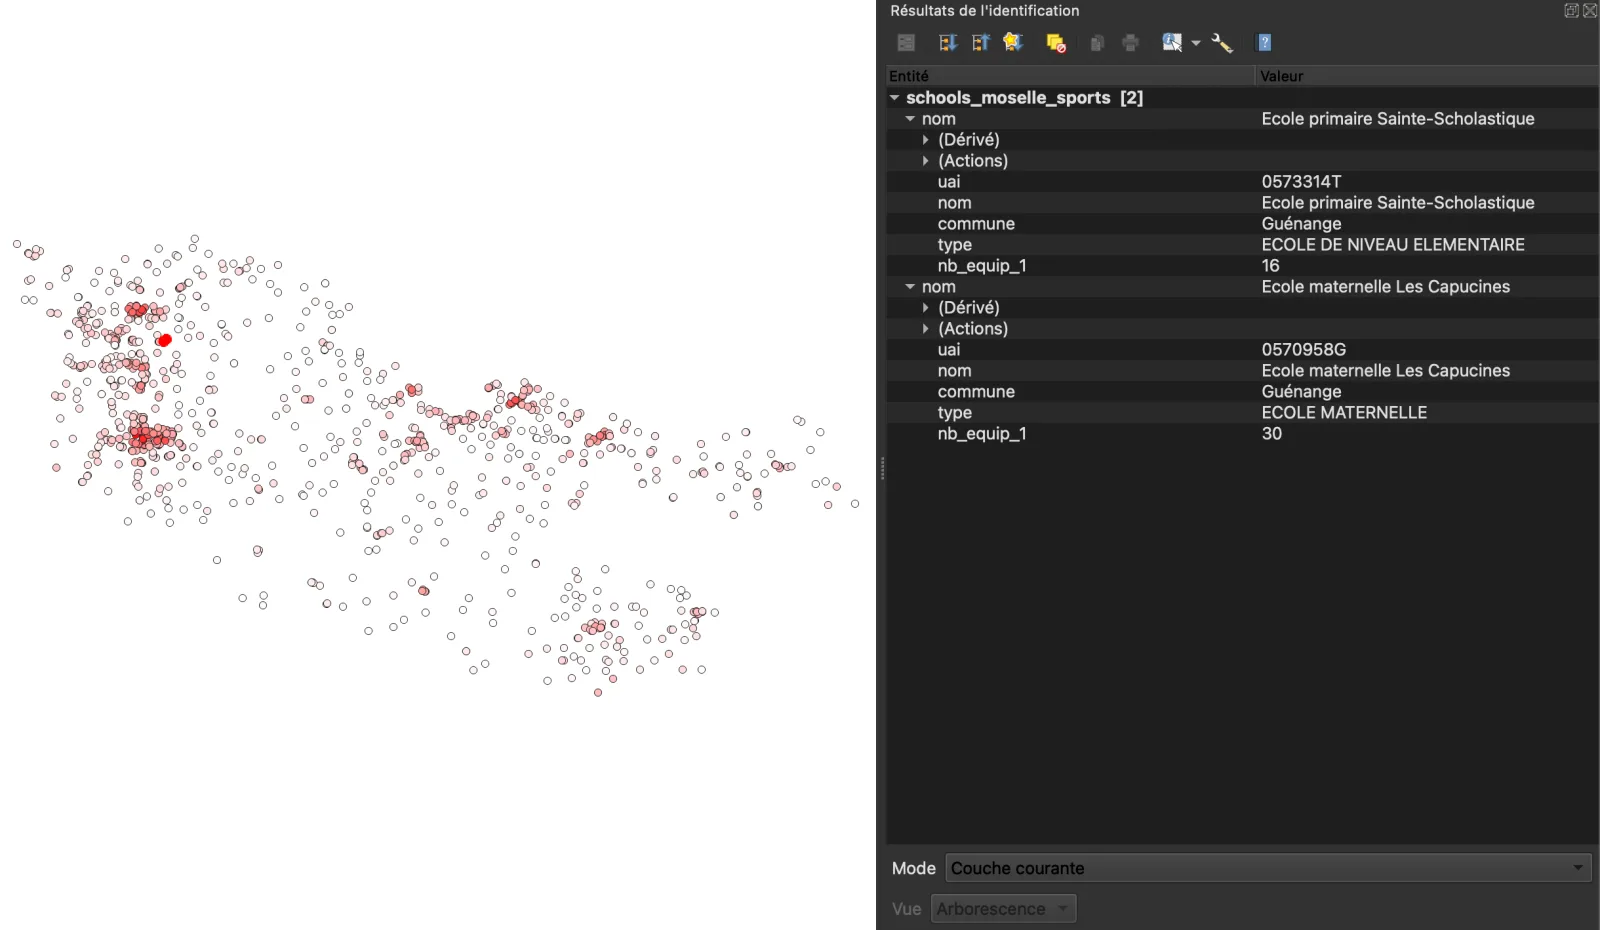Click the Valeur column header
1600x930 pixels.
pyautogui.click(x=1427, y=76)
